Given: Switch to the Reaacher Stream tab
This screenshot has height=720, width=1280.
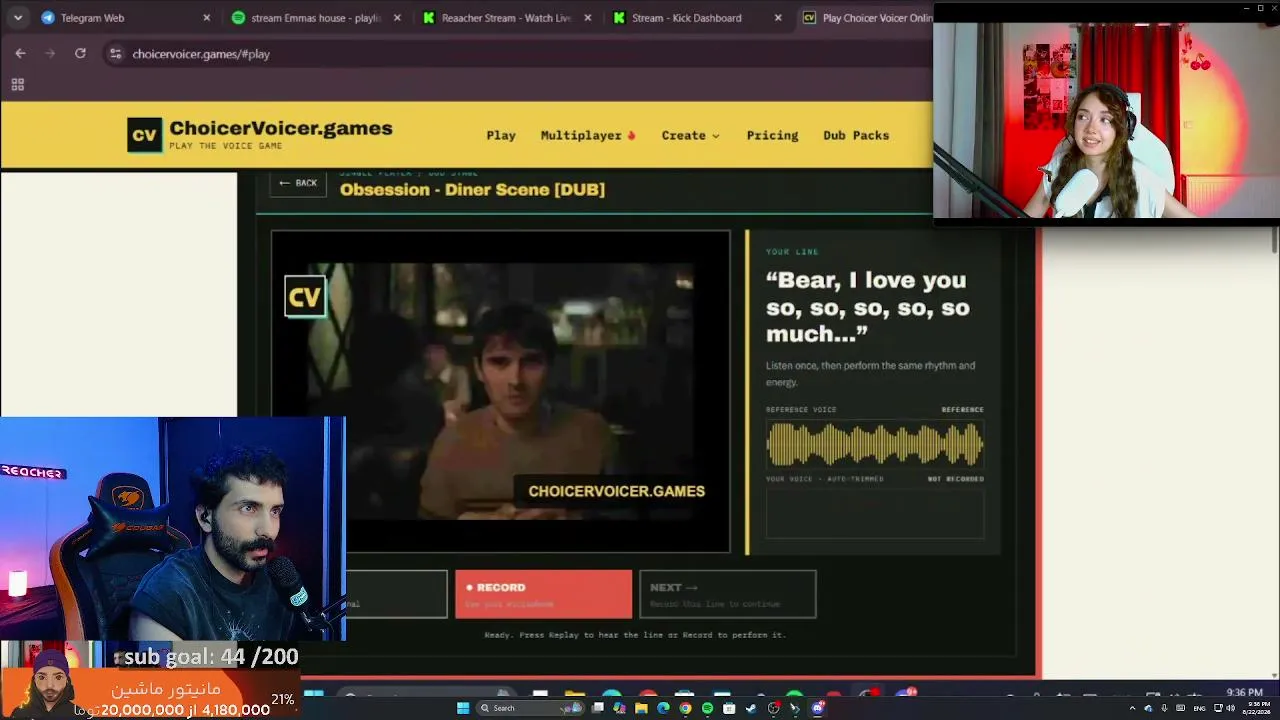Looking at the screenshot, I should coord(505,18).
